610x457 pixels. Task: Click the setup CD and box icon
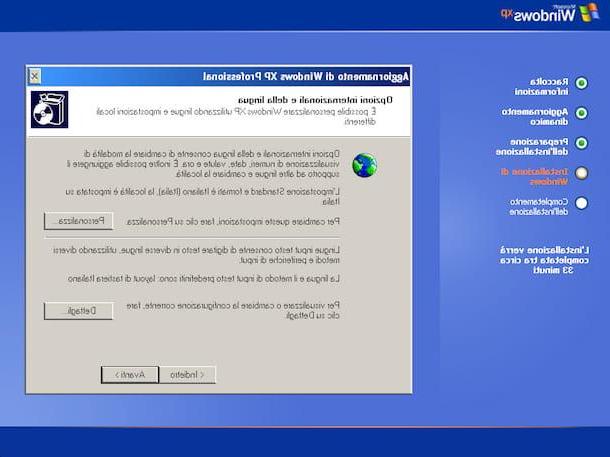(x=49, y=110)
